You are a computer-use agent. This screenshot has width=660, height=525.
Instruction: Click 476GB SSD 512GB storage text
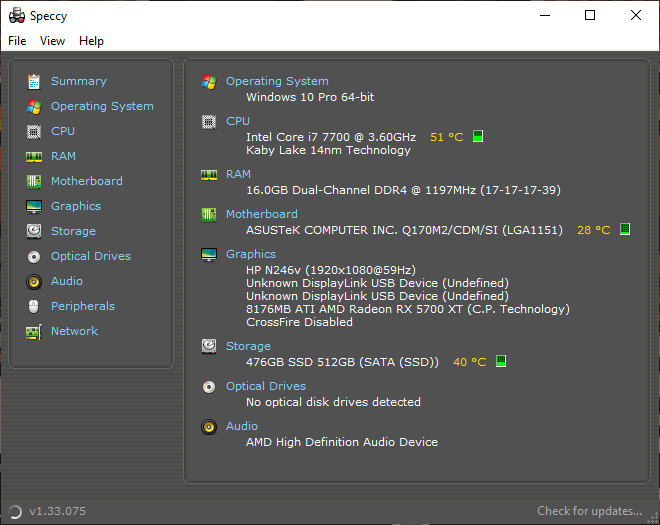342,362
